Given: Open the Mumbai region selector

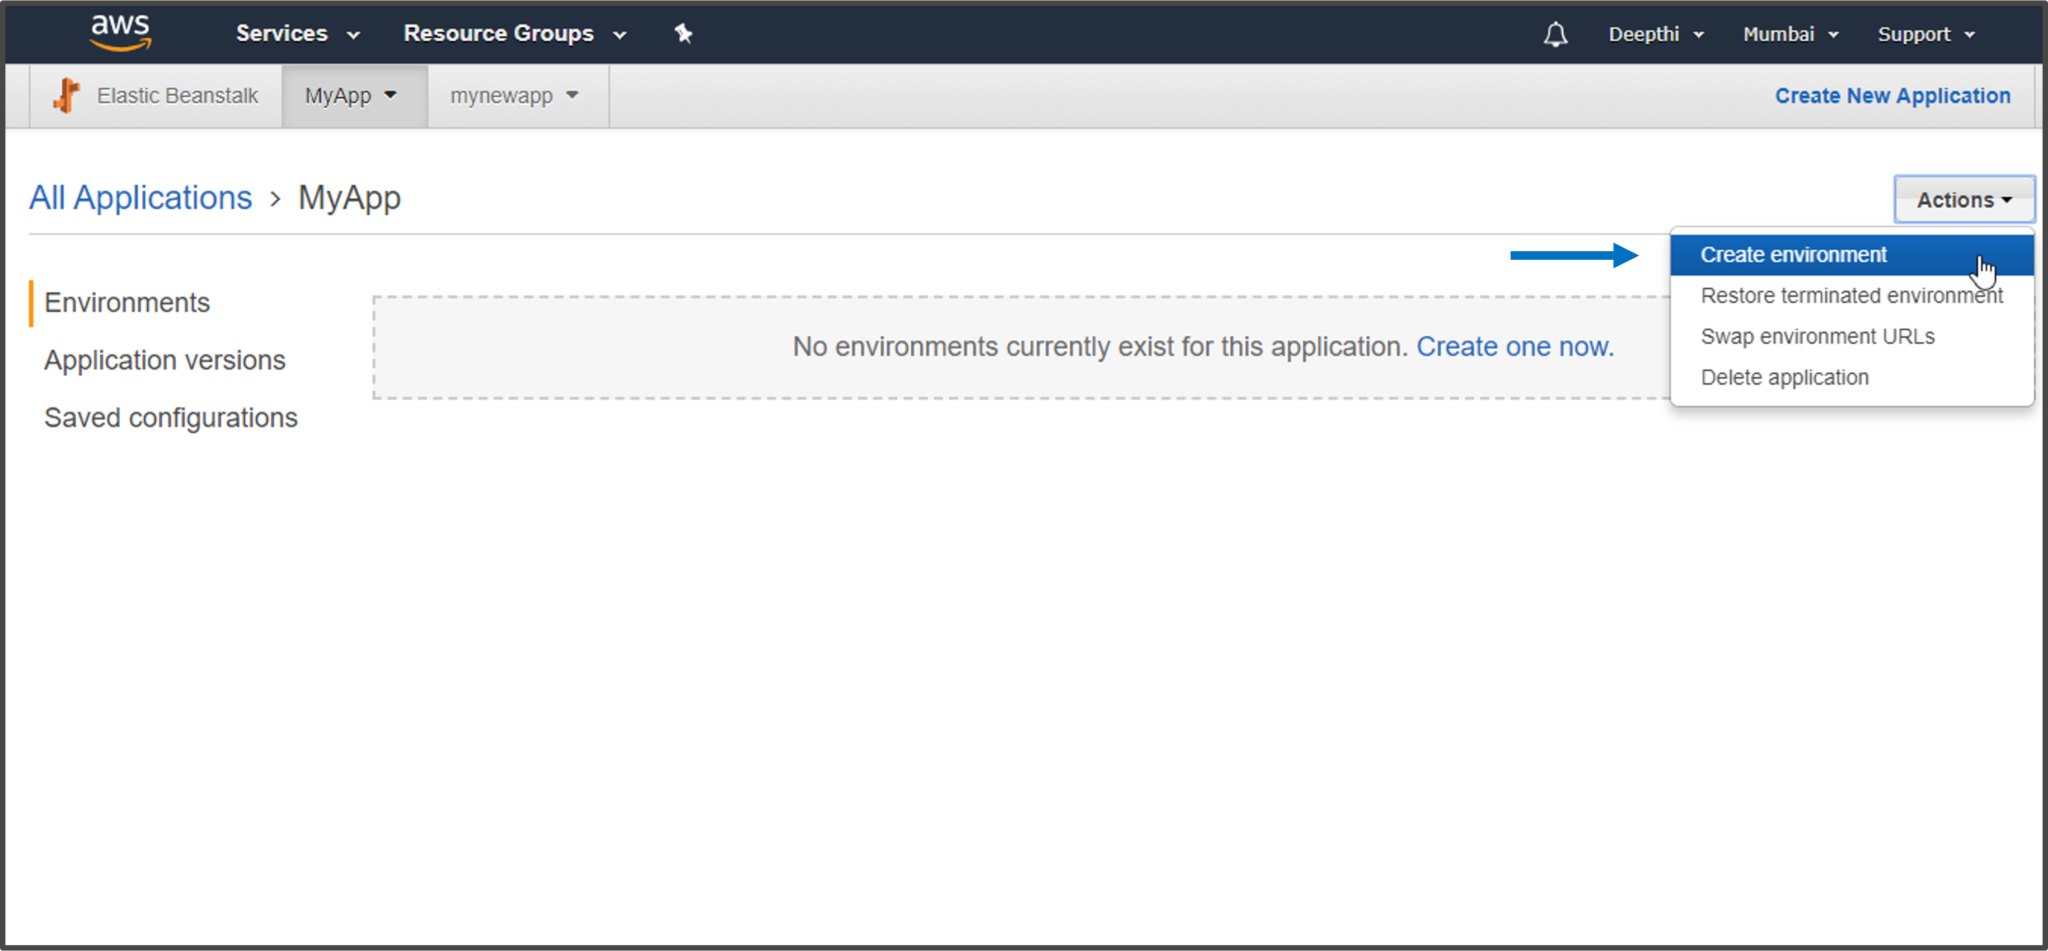Looking at the screenshot, I should click(1790, 34).
